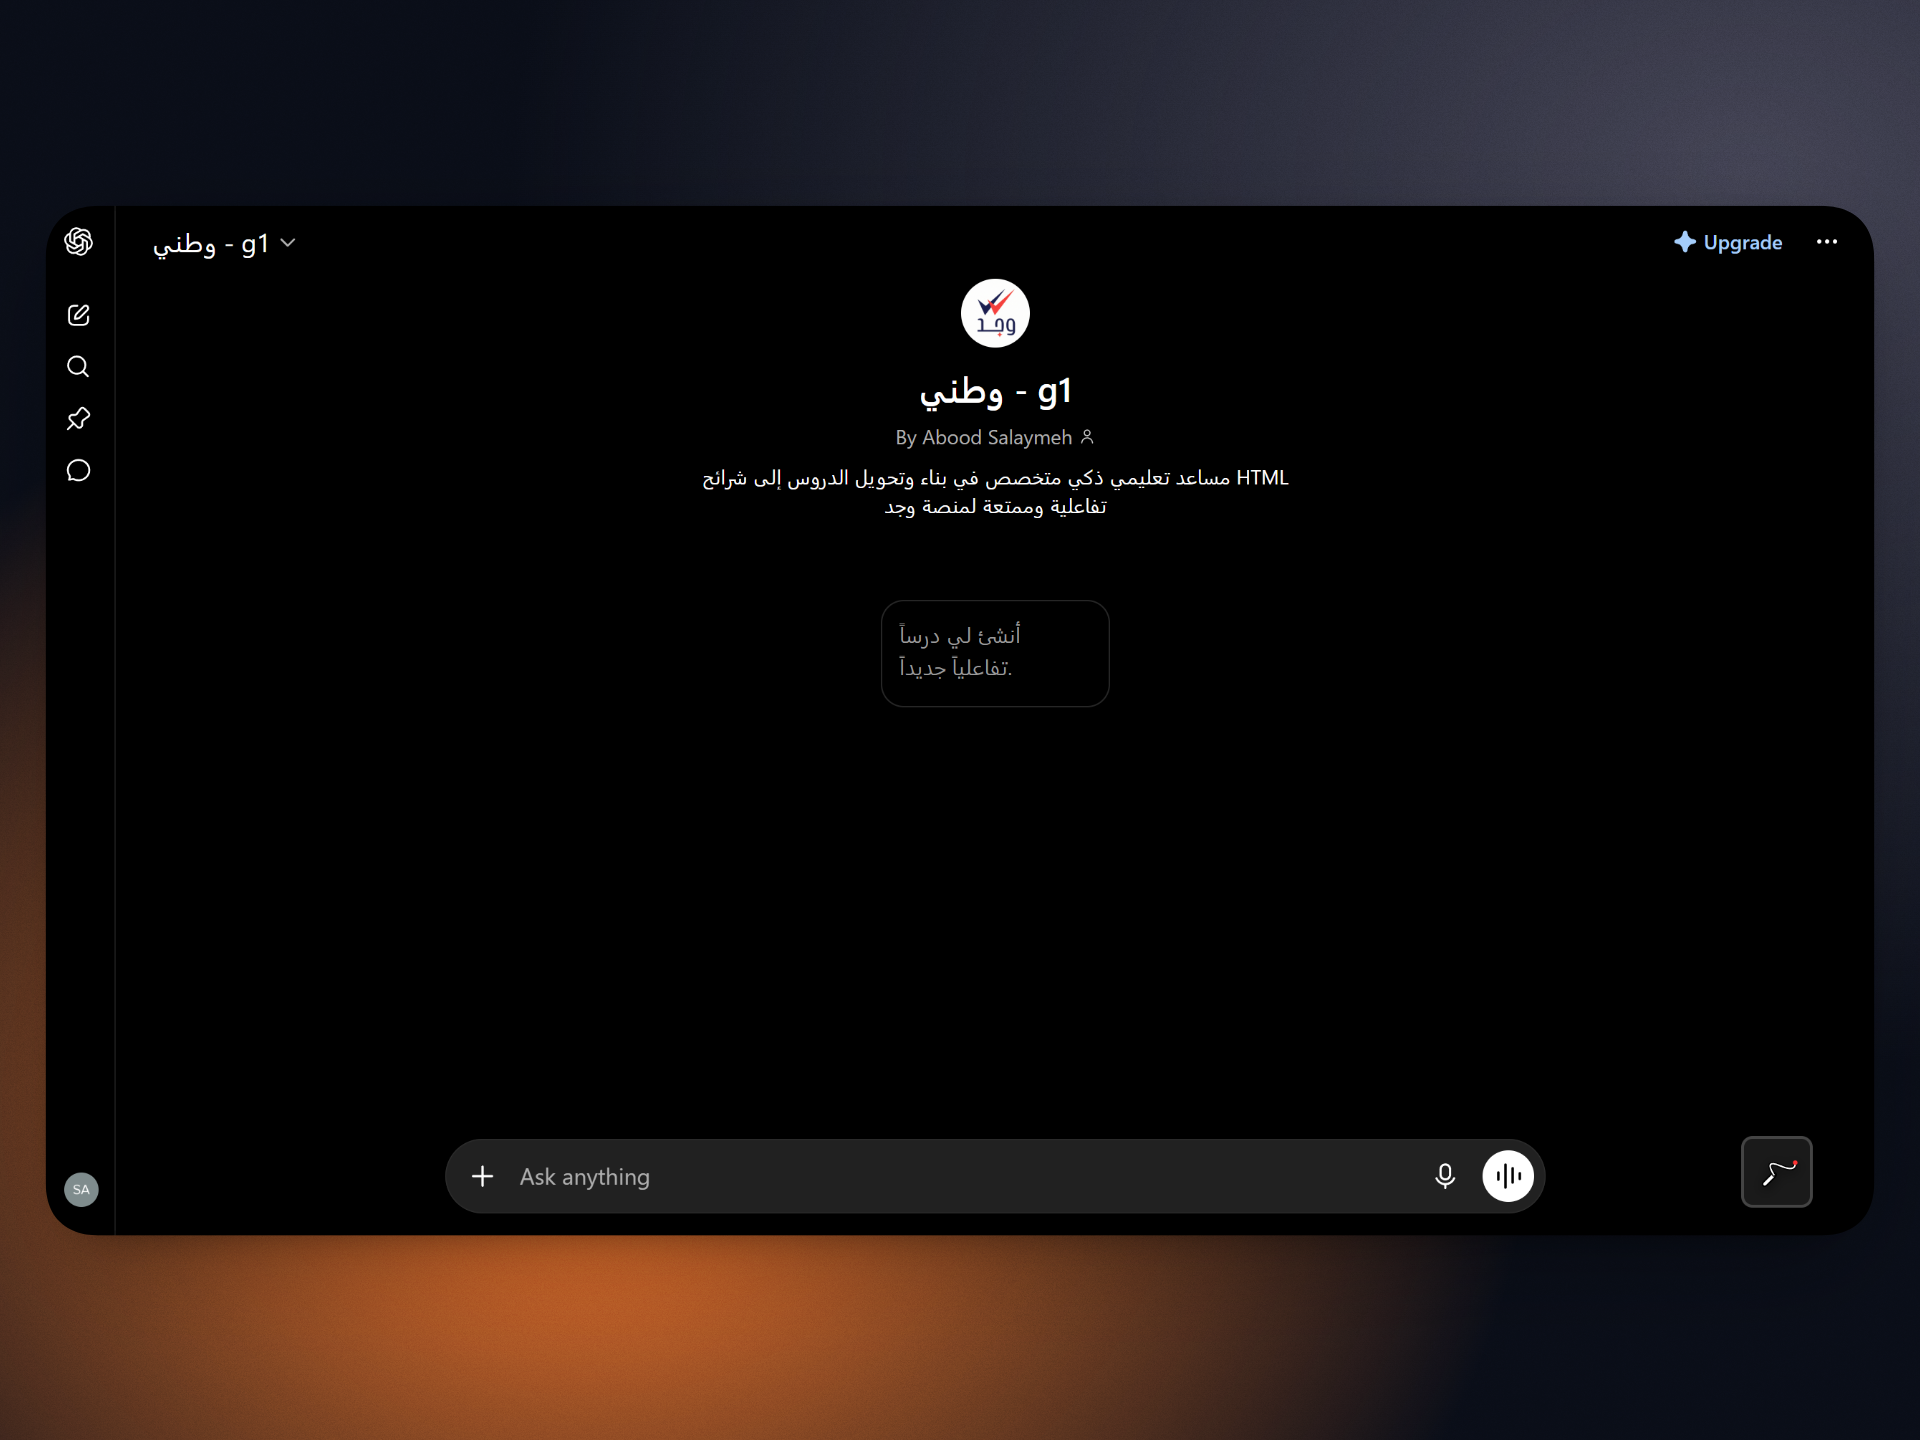Image resolution: width=1920 pixels, height=1440 pixels.
Task: Click the pin icon in the sidebar
Action: click(x=79, y=419)
